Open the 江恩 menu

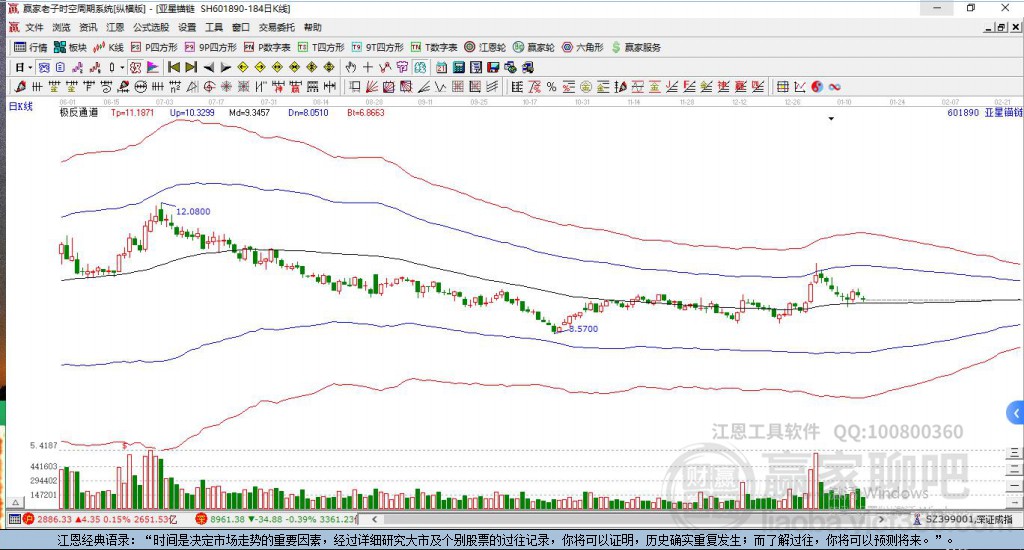click(x=115, y=27)
